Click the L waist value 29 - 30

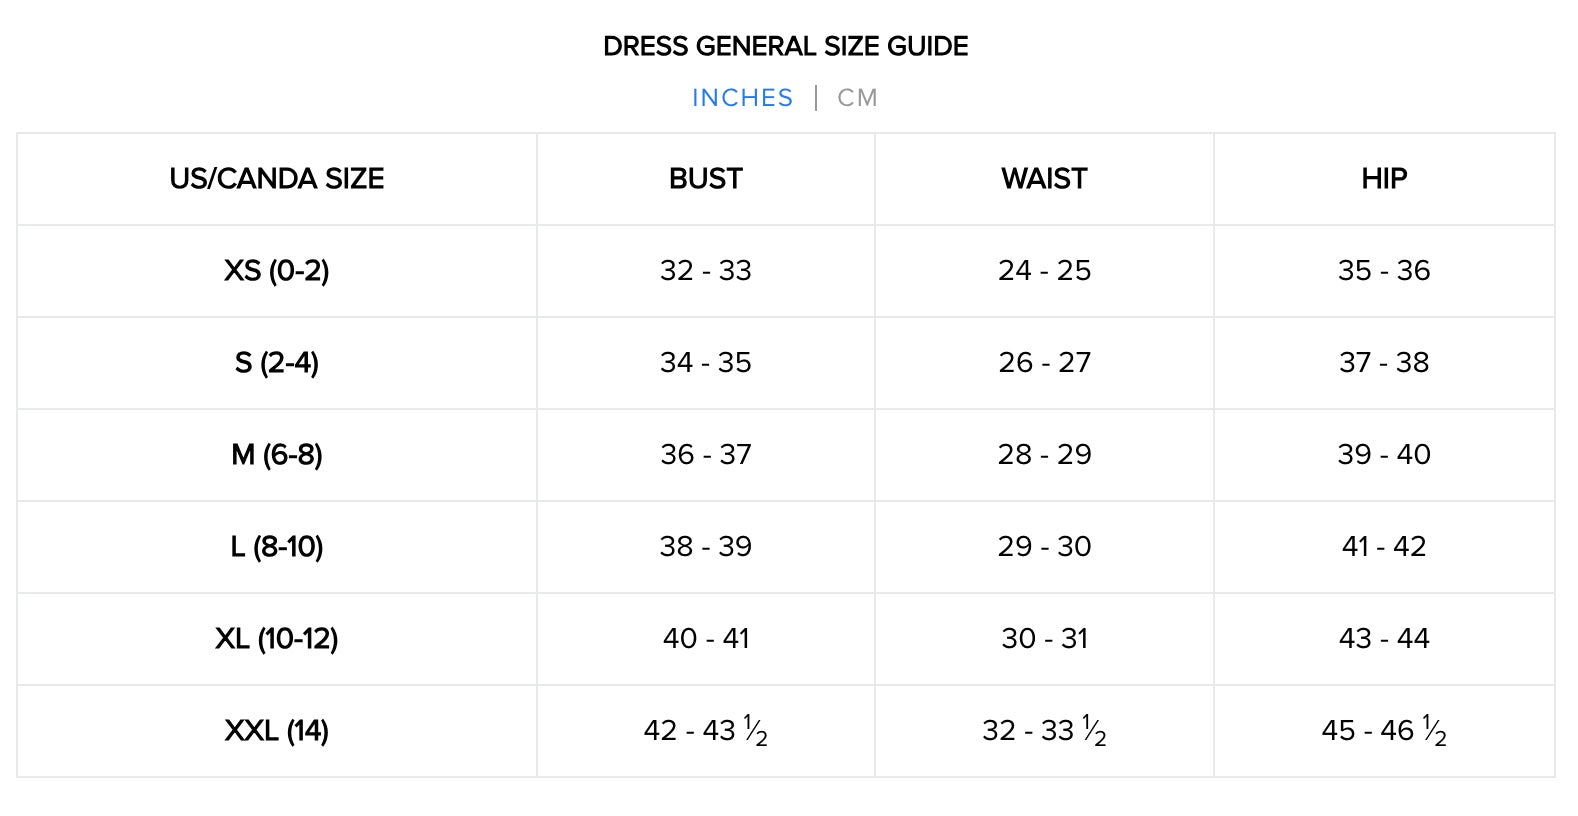tap(1044, 547)
